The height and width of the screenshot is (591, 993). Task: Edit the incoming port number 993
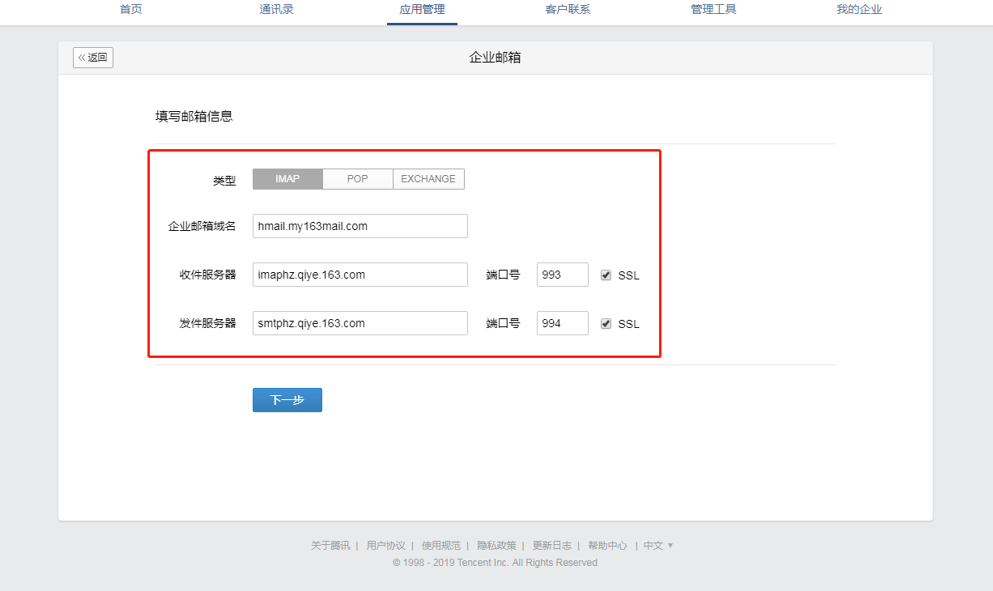(x=562, y=275)
